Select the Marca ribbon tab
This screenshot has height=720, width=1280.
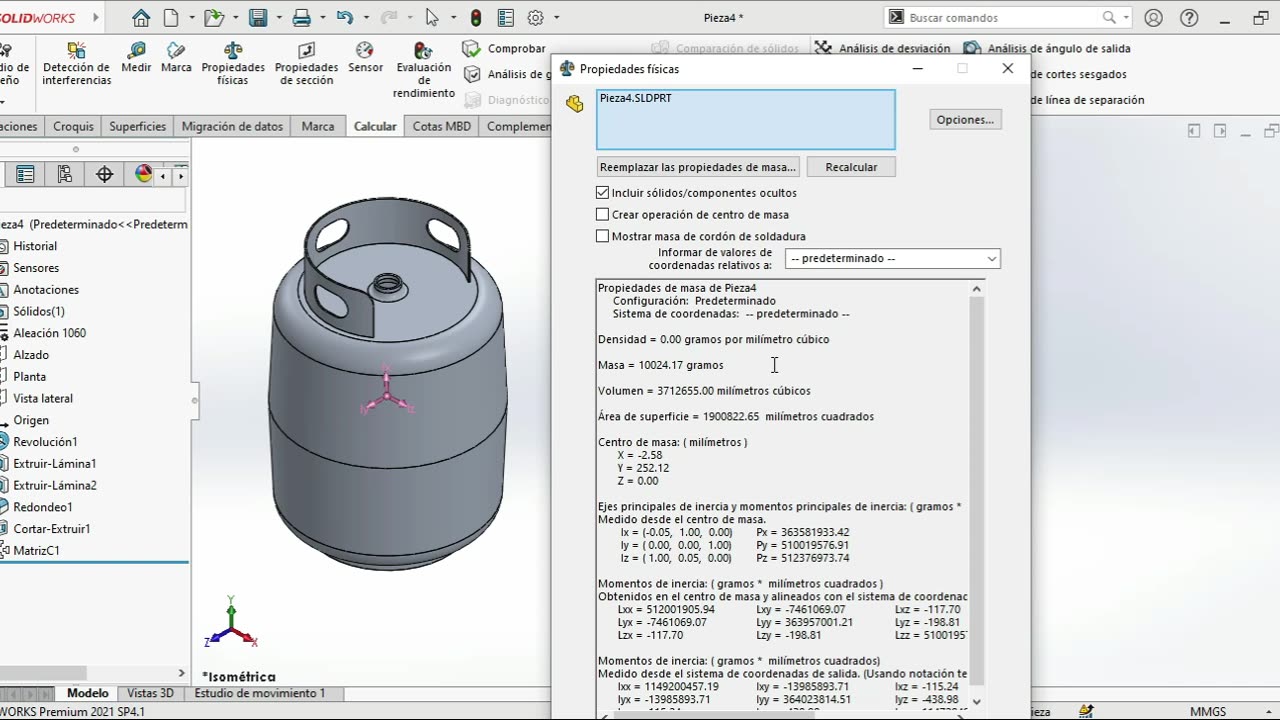pos(318,126)
